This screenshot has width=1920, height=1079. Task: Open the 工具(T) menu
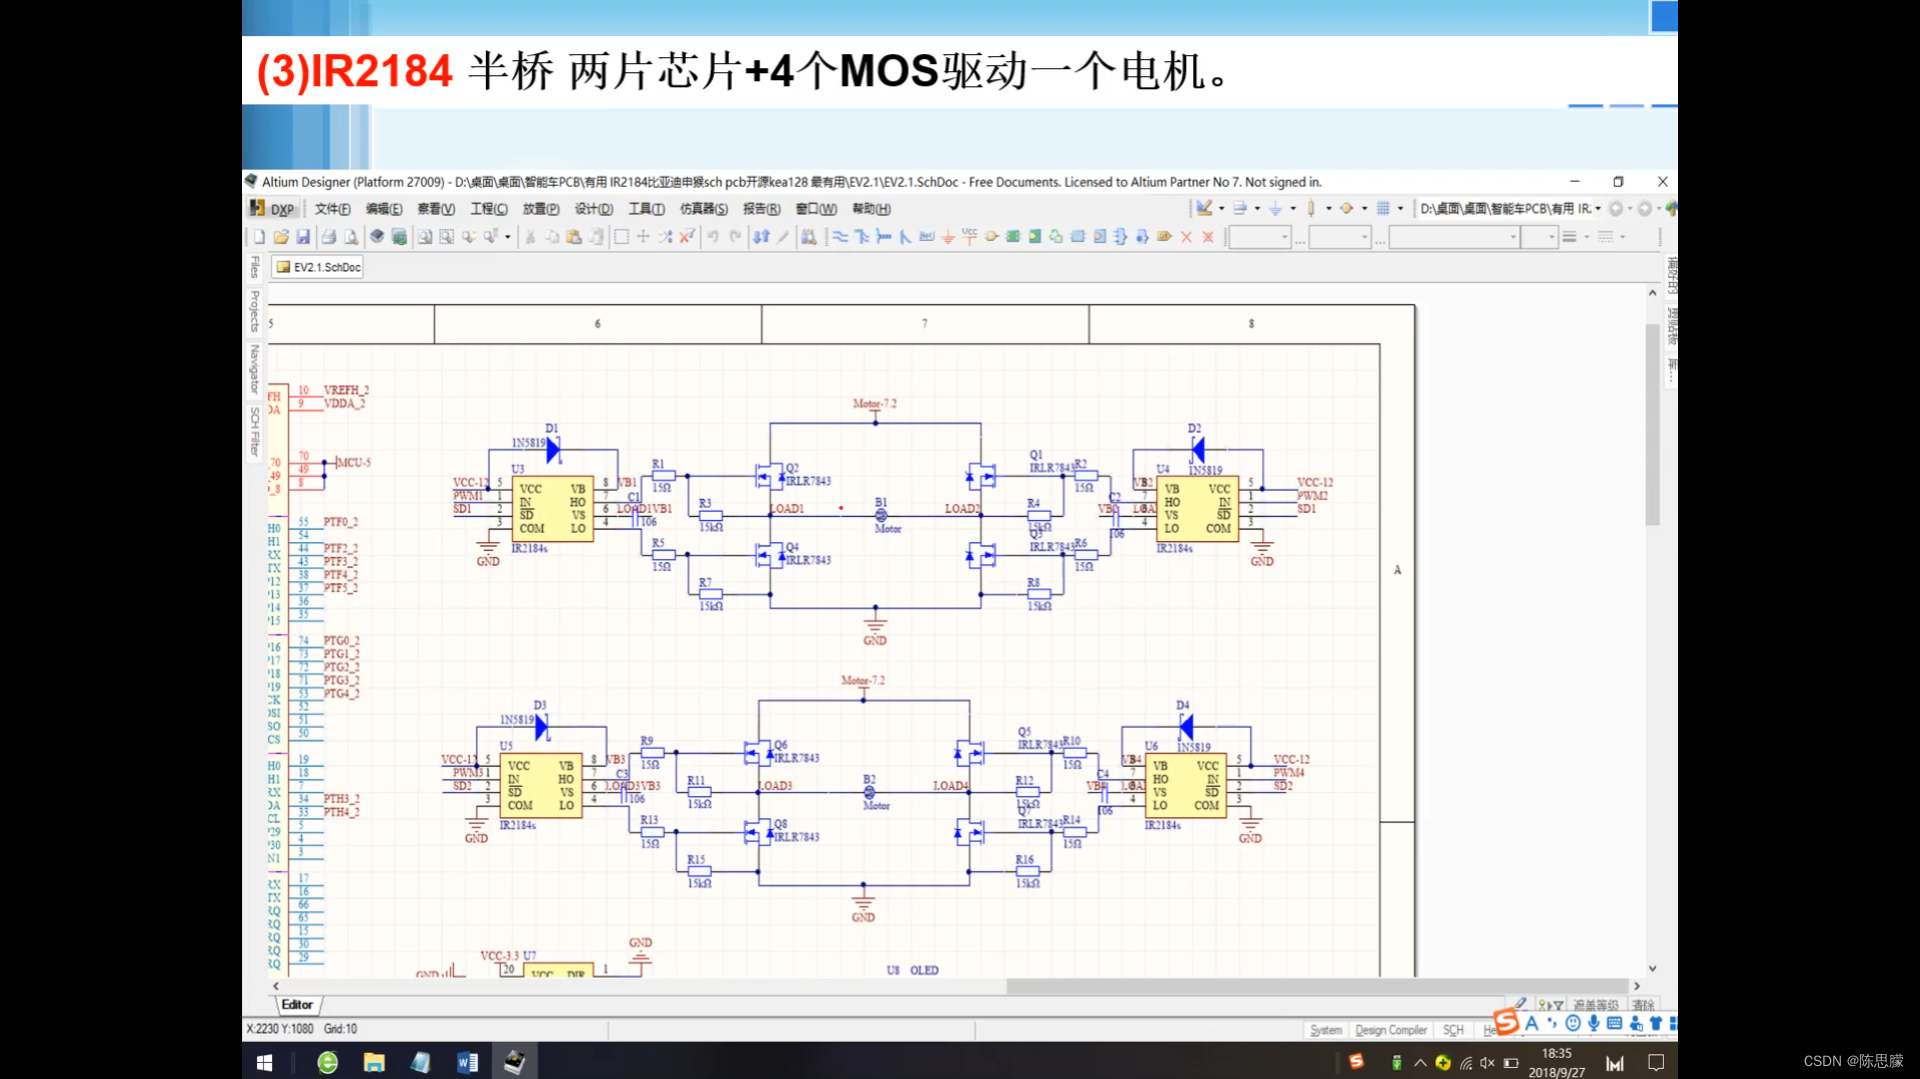tap(646, 208)
